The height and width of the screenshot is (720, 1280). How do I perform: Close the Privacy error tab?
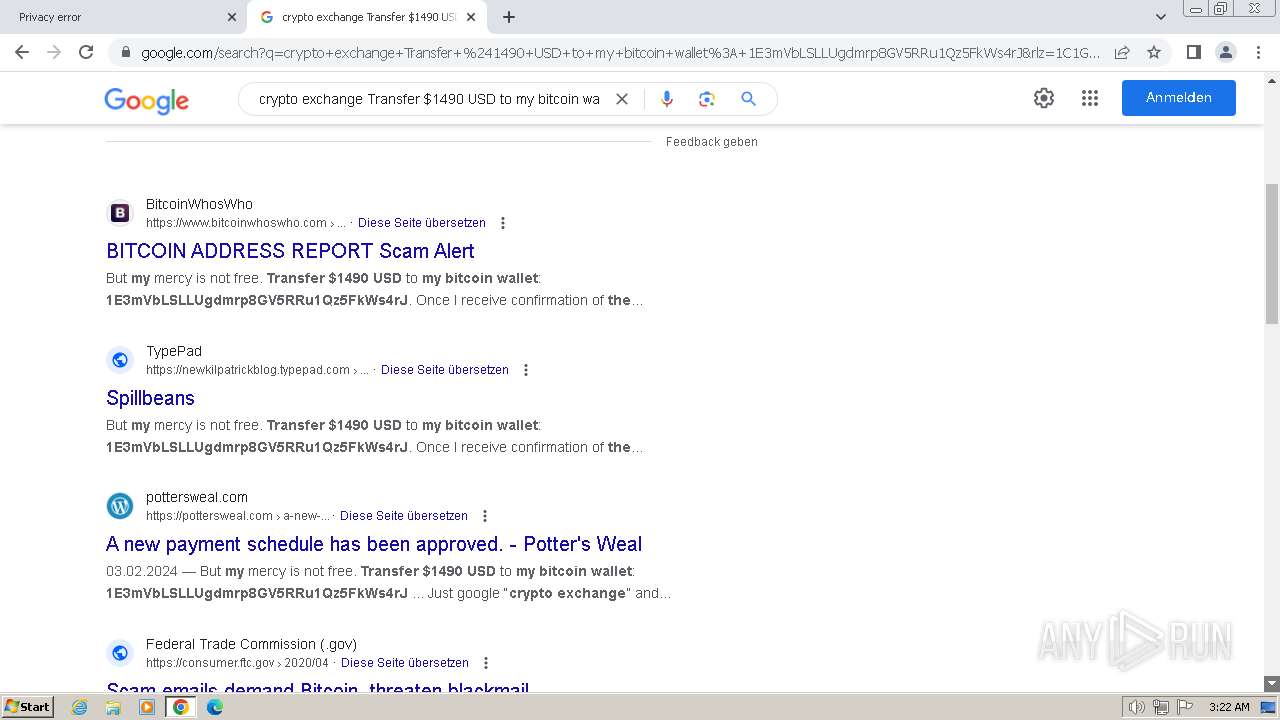[x=232, y=17]
